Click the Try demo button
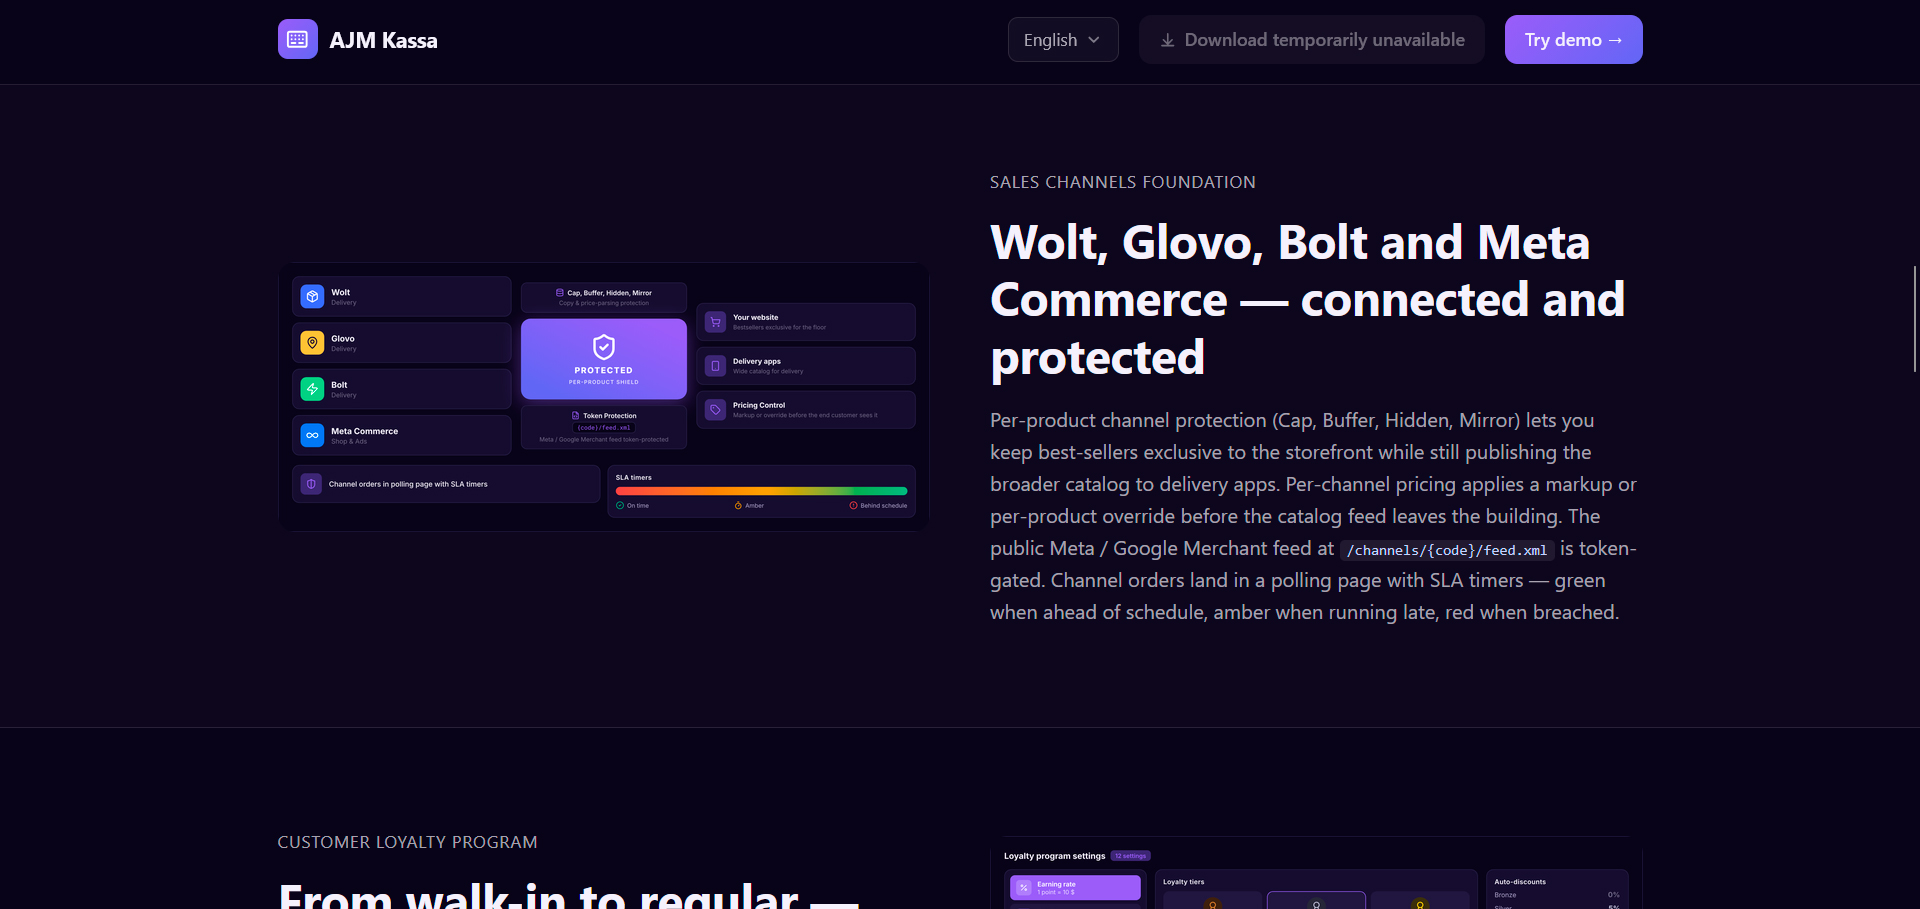1920x909 pixels. [x=1574, y=40]
